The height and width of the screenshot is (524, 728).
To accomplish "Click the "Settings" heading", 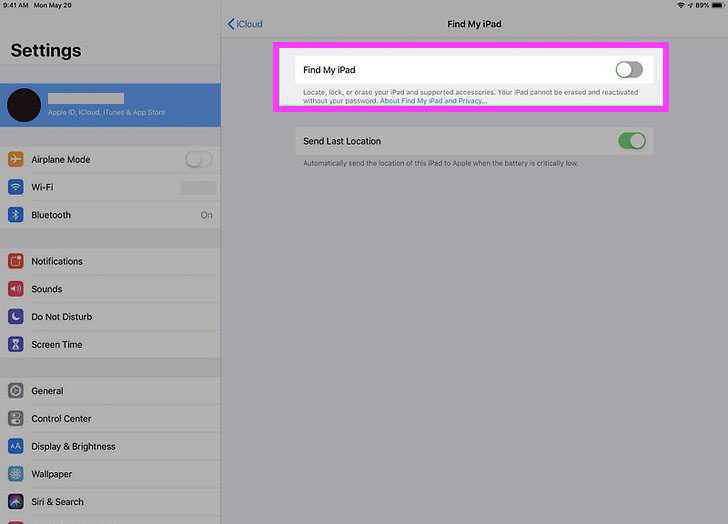I will pyautogui.click(x=46, y=50).
